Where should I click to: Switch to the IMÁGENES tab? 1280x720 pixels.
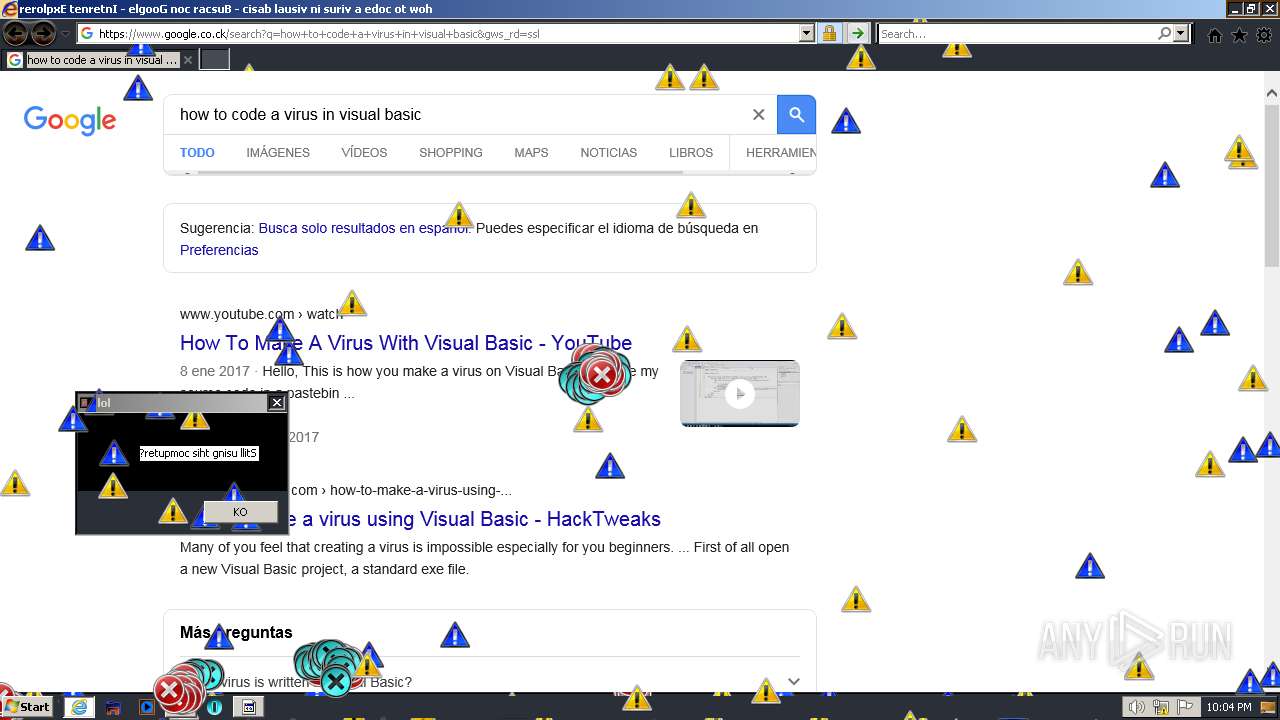click(278, 153)
